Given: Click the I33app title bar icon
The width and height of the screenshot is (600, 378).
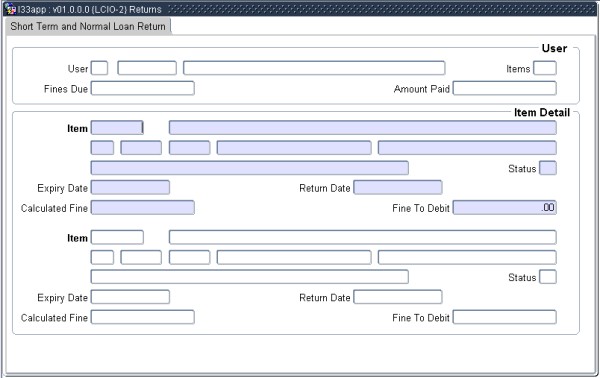Looking at the screenshot, I should click(11, 8).
